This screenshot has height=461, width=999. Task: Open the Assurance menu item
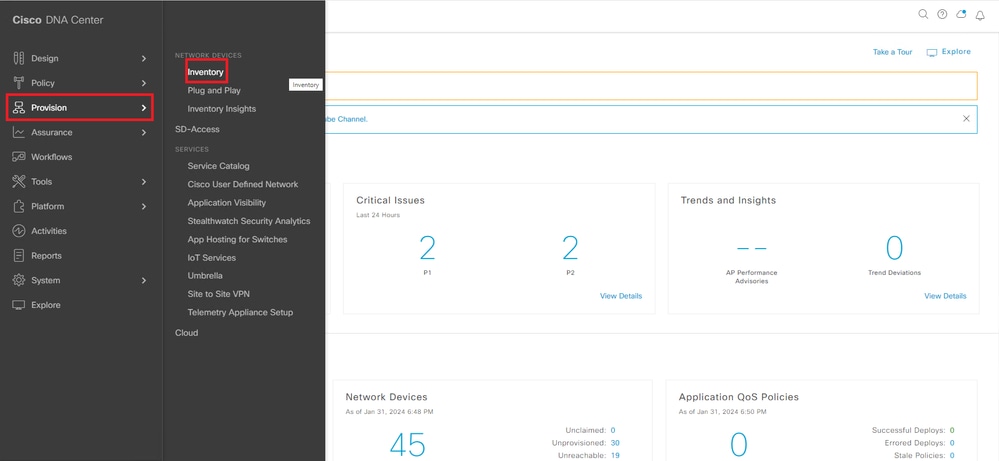pos(52,132)
